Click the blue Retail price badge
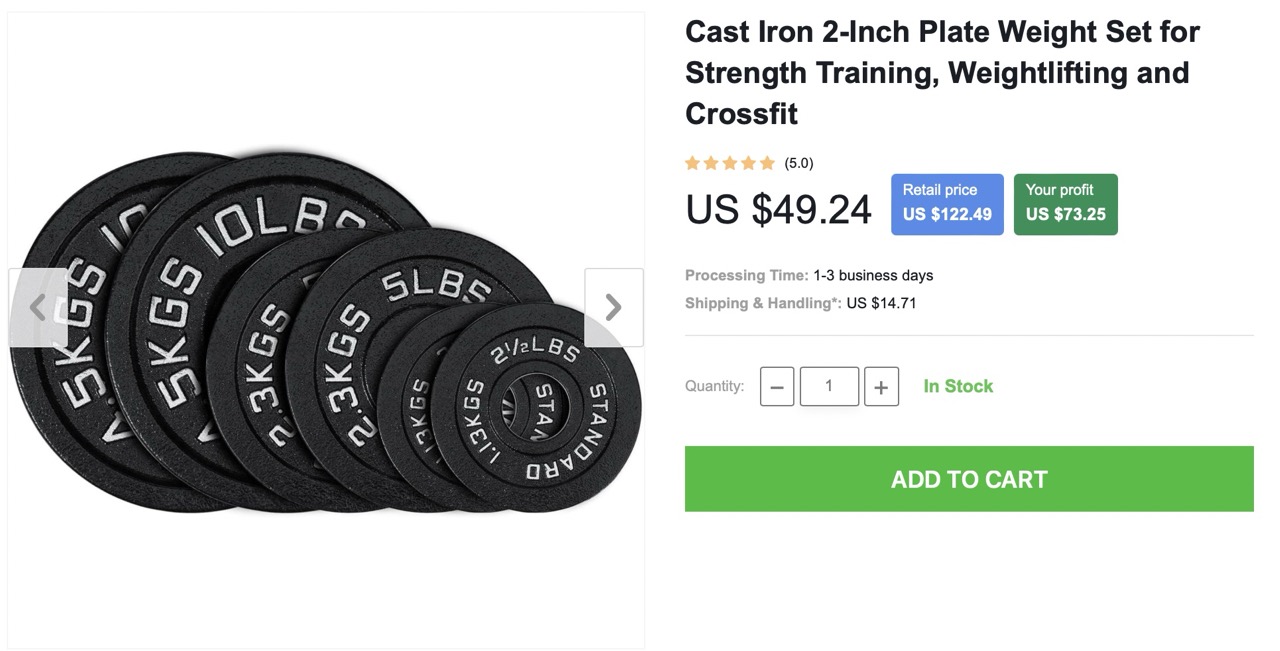This screenshot has width=1280, height=651. (947, 204)
